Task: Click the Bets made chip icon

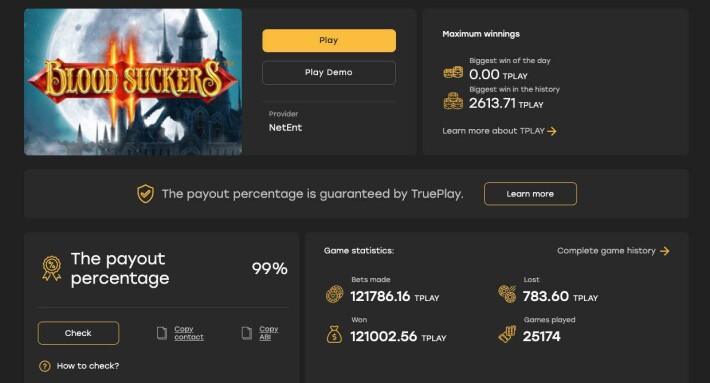Action: [335, 294]
